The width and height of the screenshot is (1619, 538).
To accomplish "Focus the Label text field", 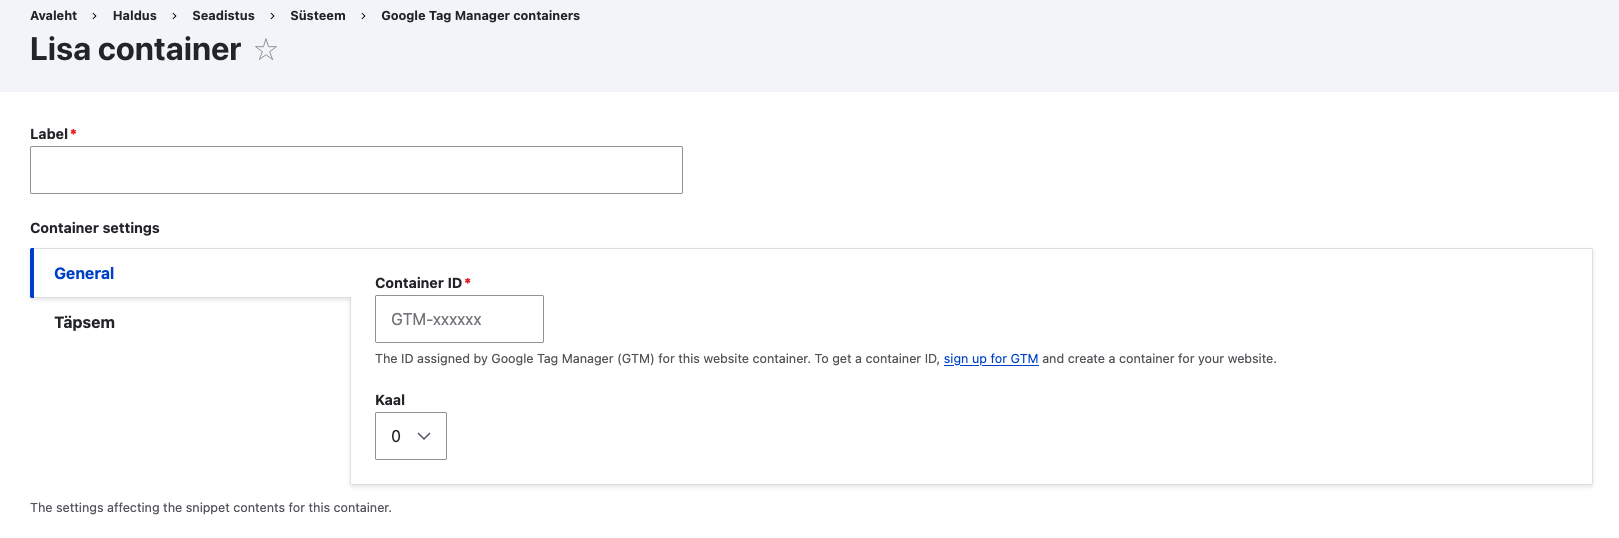I will [356, 170].
